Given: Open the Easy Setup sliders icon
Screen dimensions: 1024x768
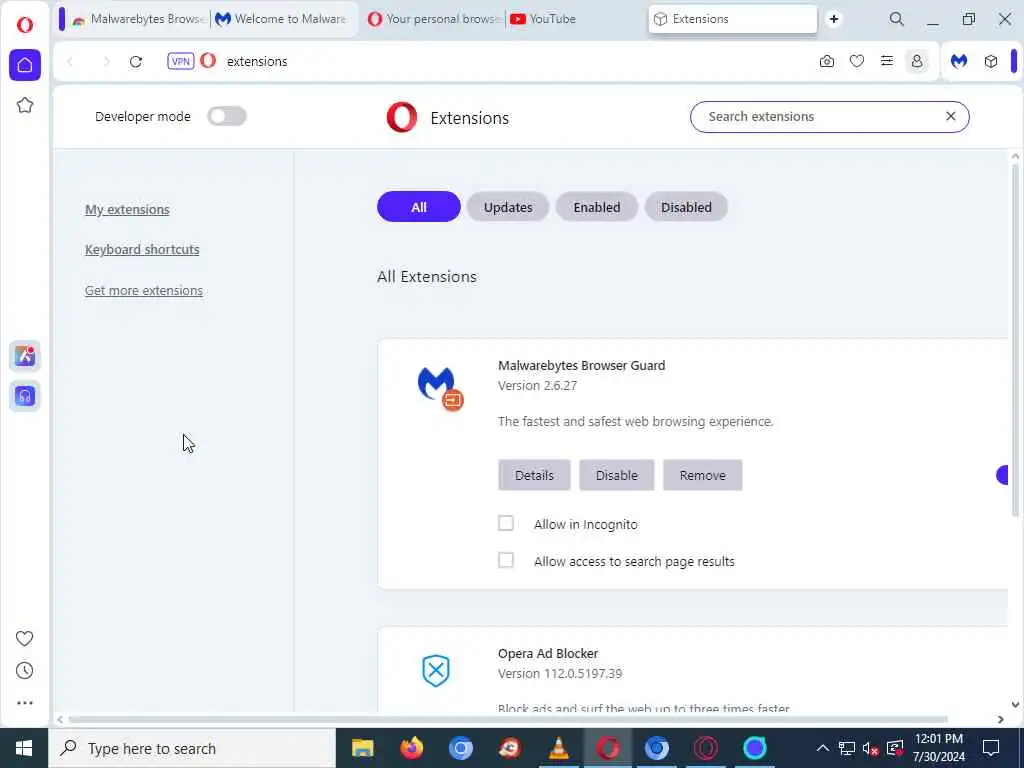Looking at the screenshot, I should [887, 61].
